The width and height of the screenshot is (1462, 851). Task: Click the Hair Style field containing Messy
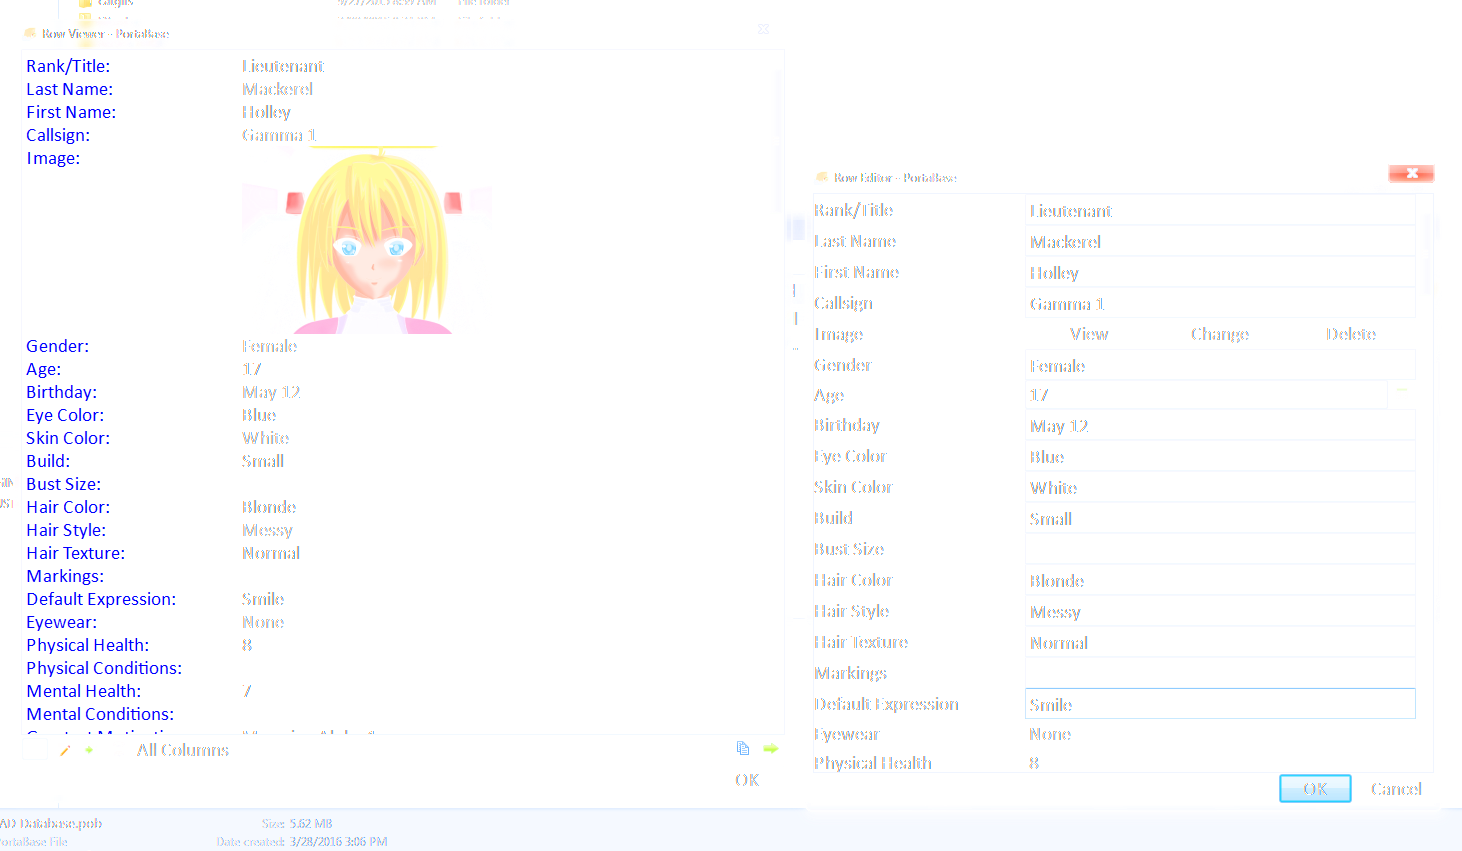click(x=1220, y=612)
